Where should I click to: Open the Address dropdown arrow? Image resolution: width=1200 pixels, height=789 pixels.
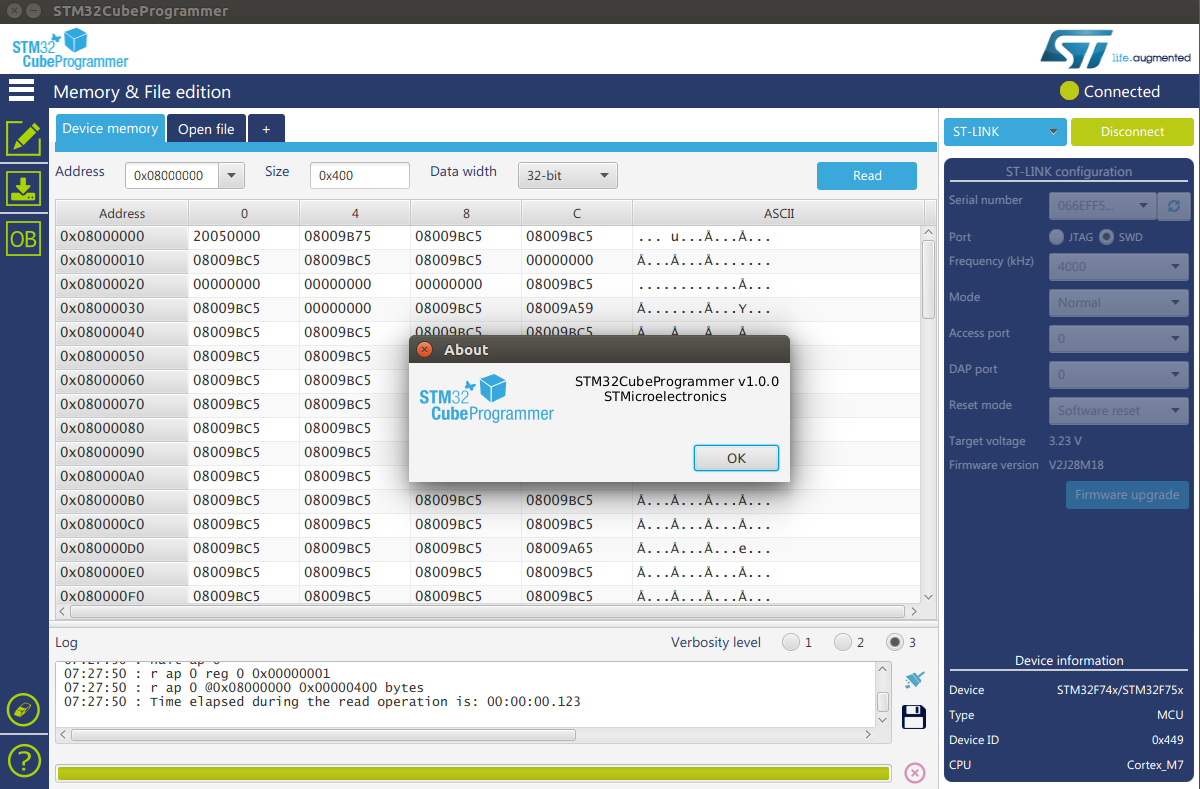(x=231, y=175)
